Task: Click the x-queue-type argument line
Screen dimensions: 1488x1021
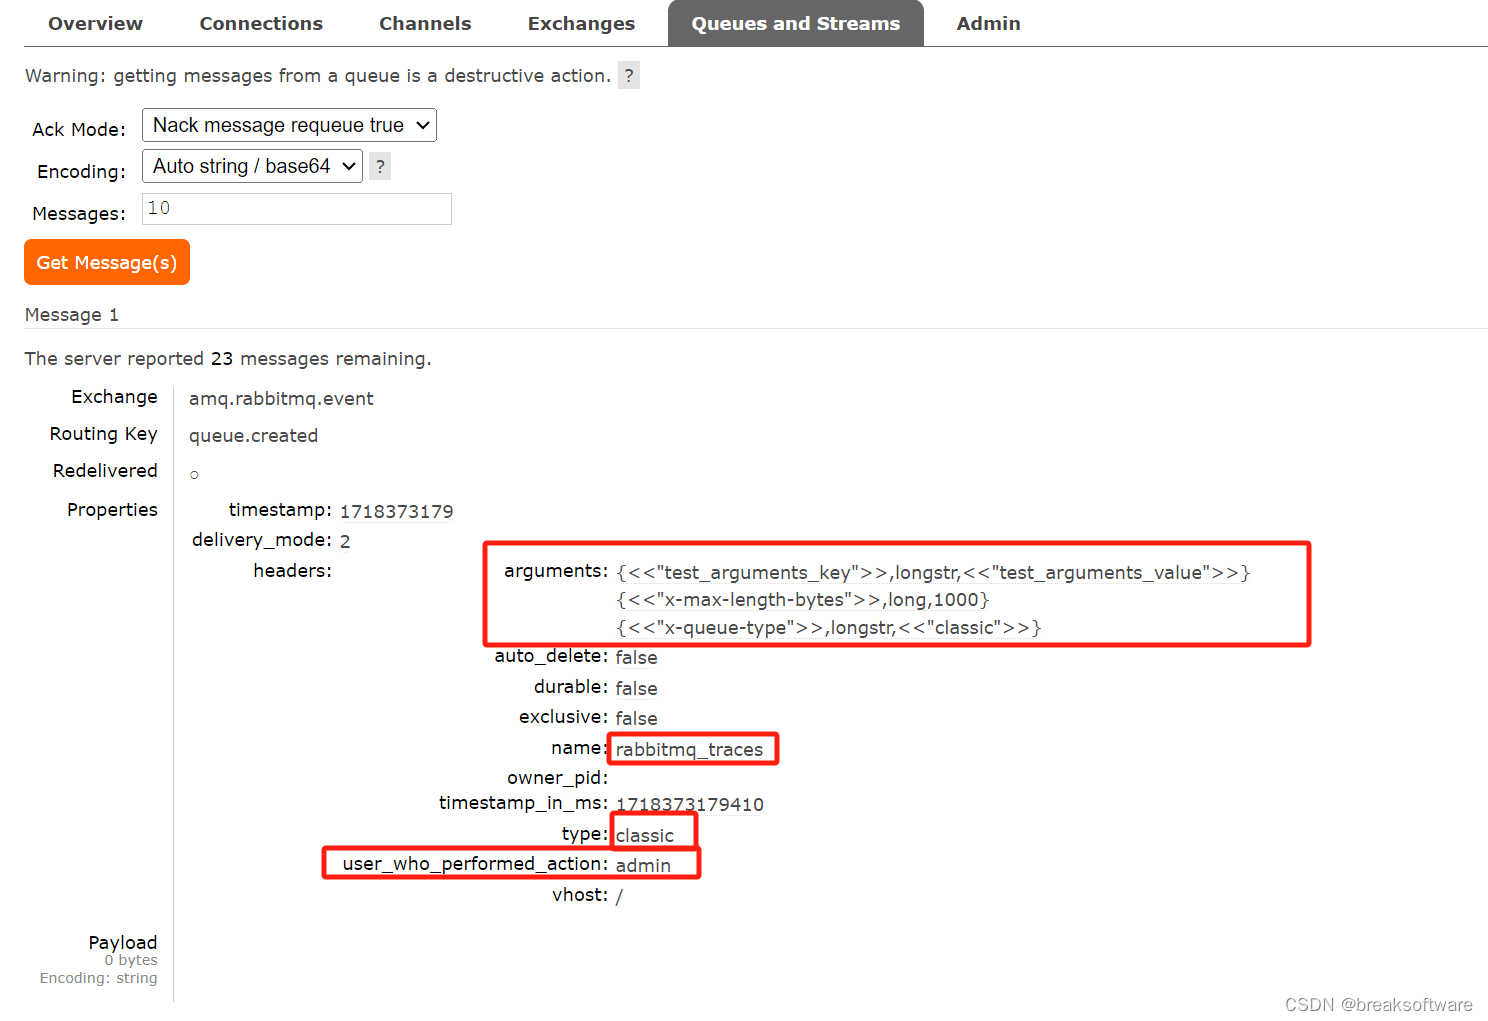Action: [x=829, y=627]
